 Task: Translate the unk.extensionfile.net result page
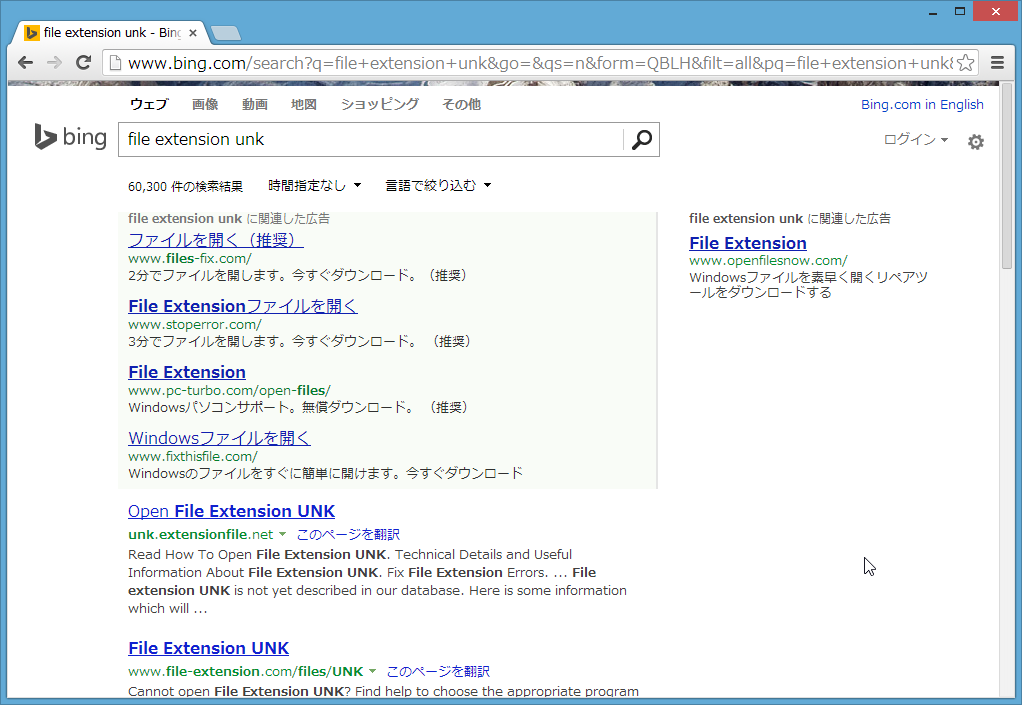click(x=348, y=534)
